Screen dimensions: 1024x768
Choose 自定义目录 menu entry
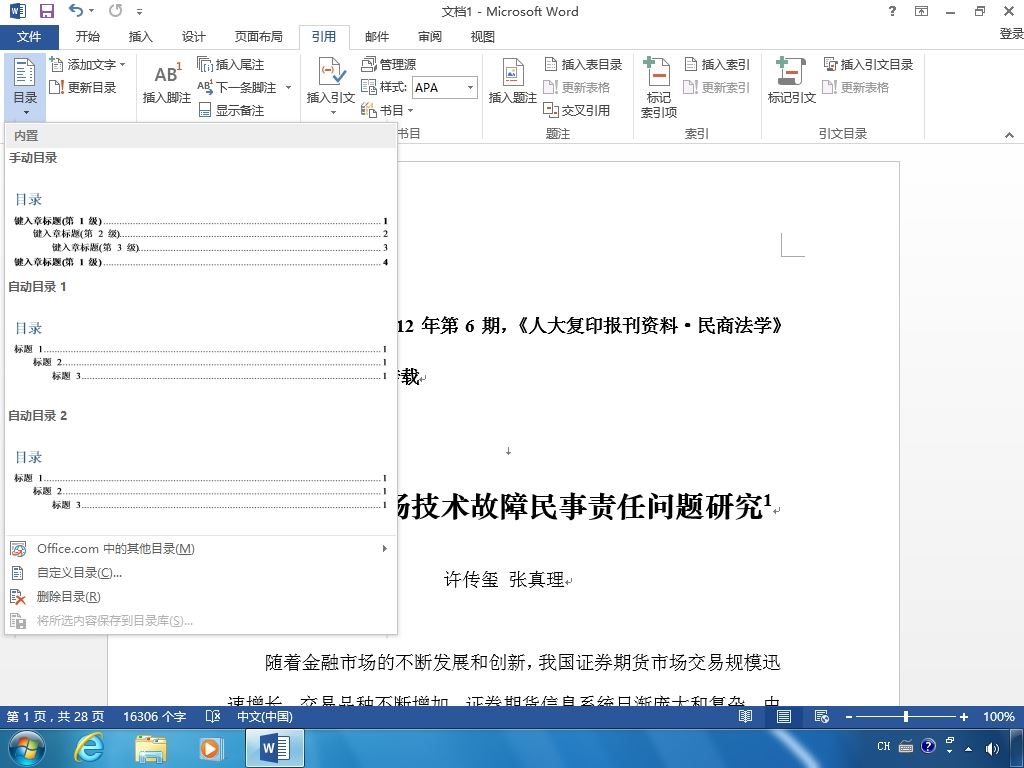pos(200,573)
